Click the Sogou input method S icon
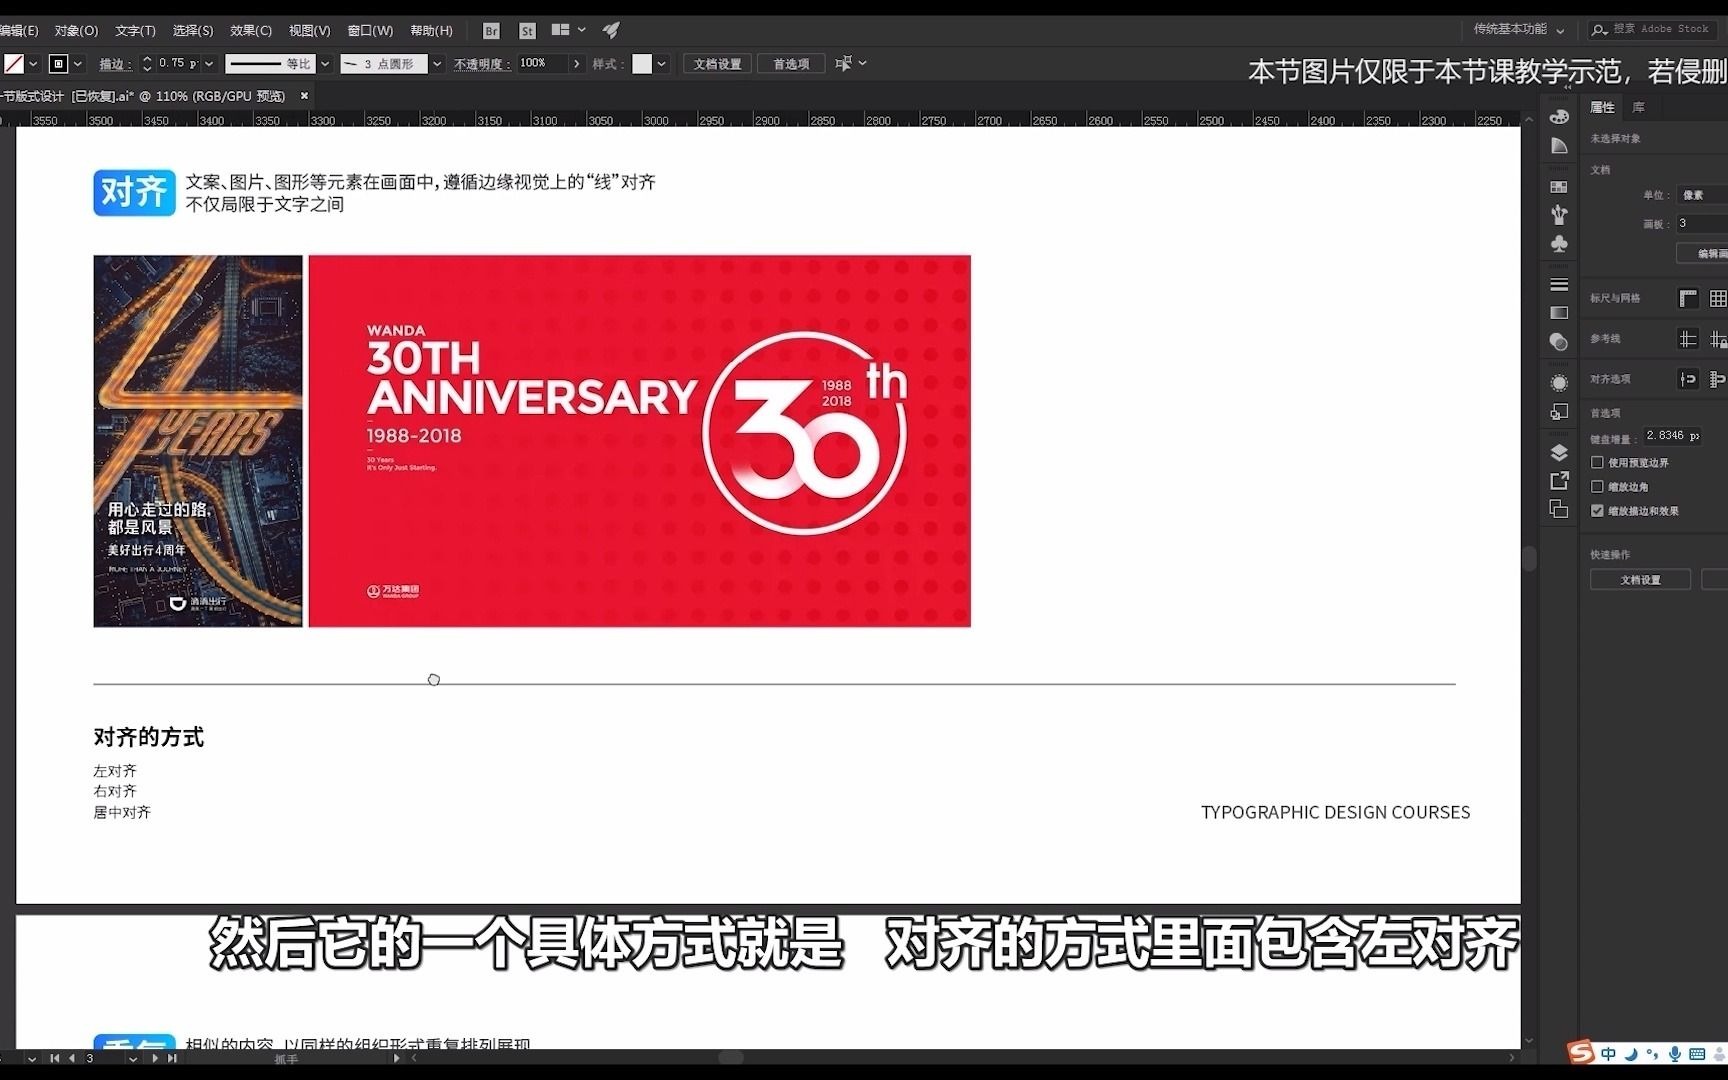 tap(1581, 1053)
